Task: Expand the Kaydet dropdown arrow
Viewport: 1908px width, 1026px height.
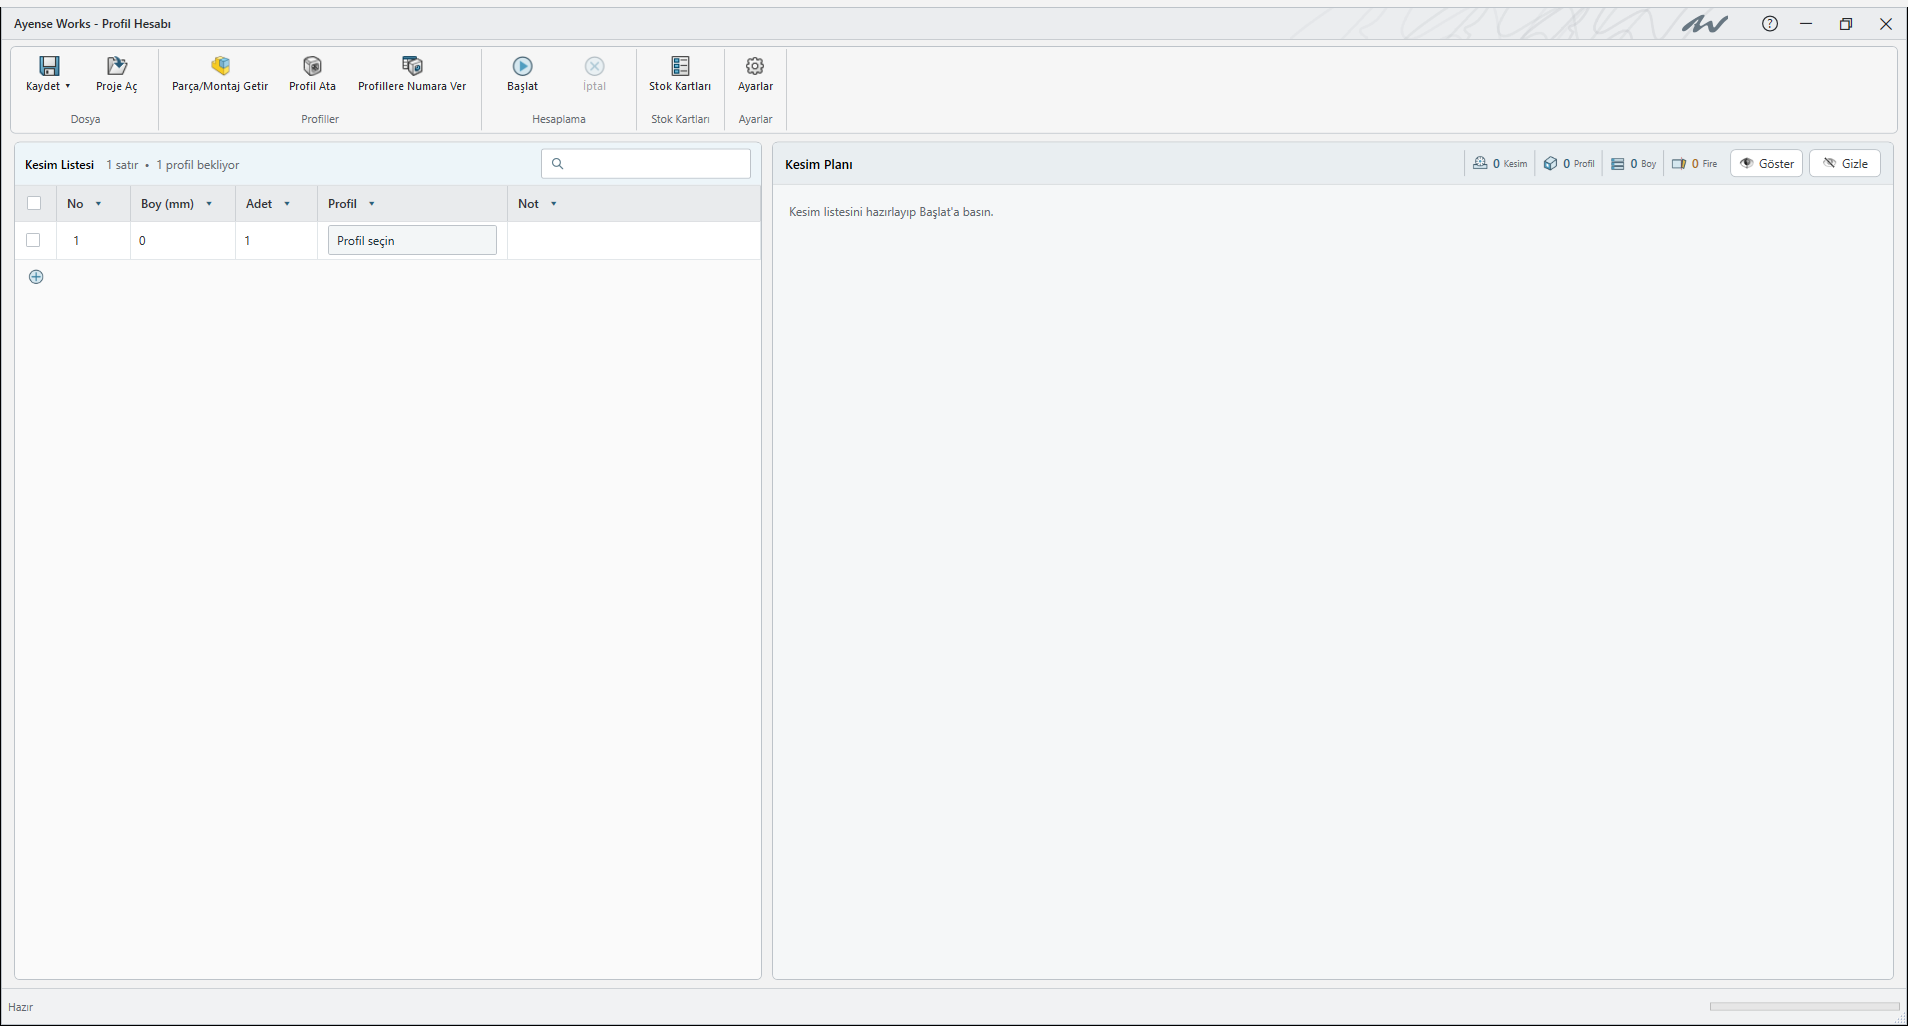Action: (68, 86)
